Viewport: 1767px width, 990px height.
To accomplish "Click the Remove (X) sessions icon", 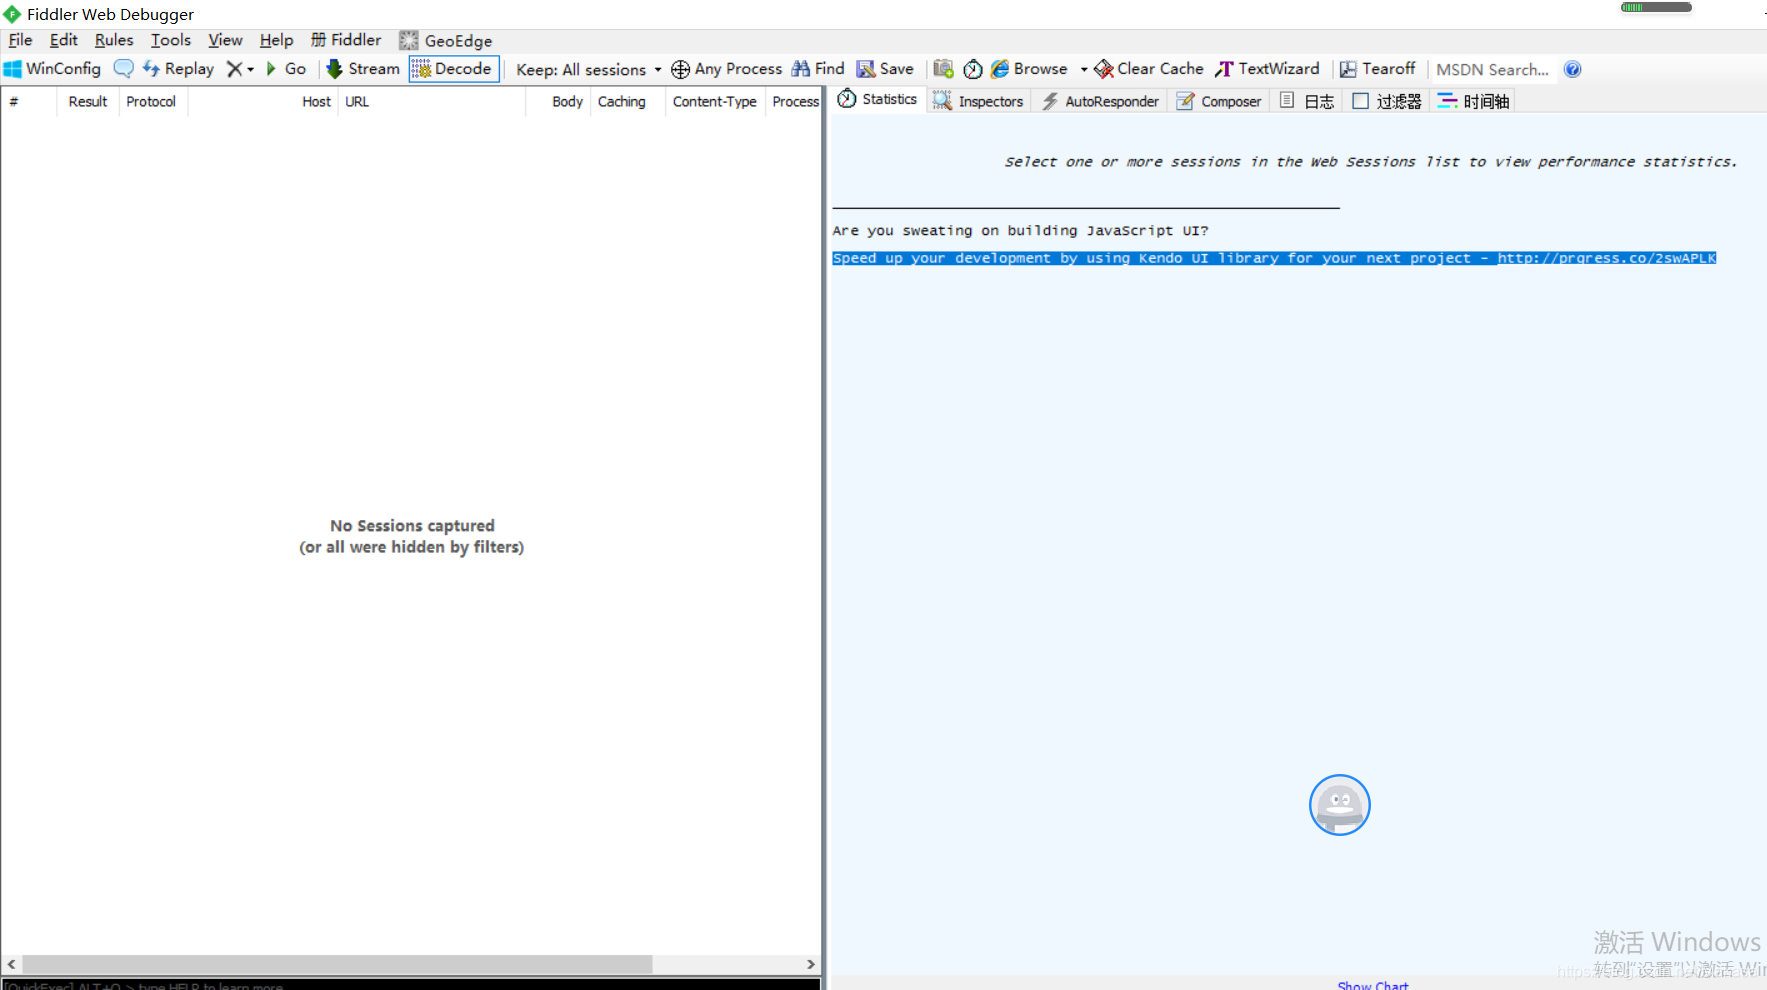I will [x=234, y=69].
